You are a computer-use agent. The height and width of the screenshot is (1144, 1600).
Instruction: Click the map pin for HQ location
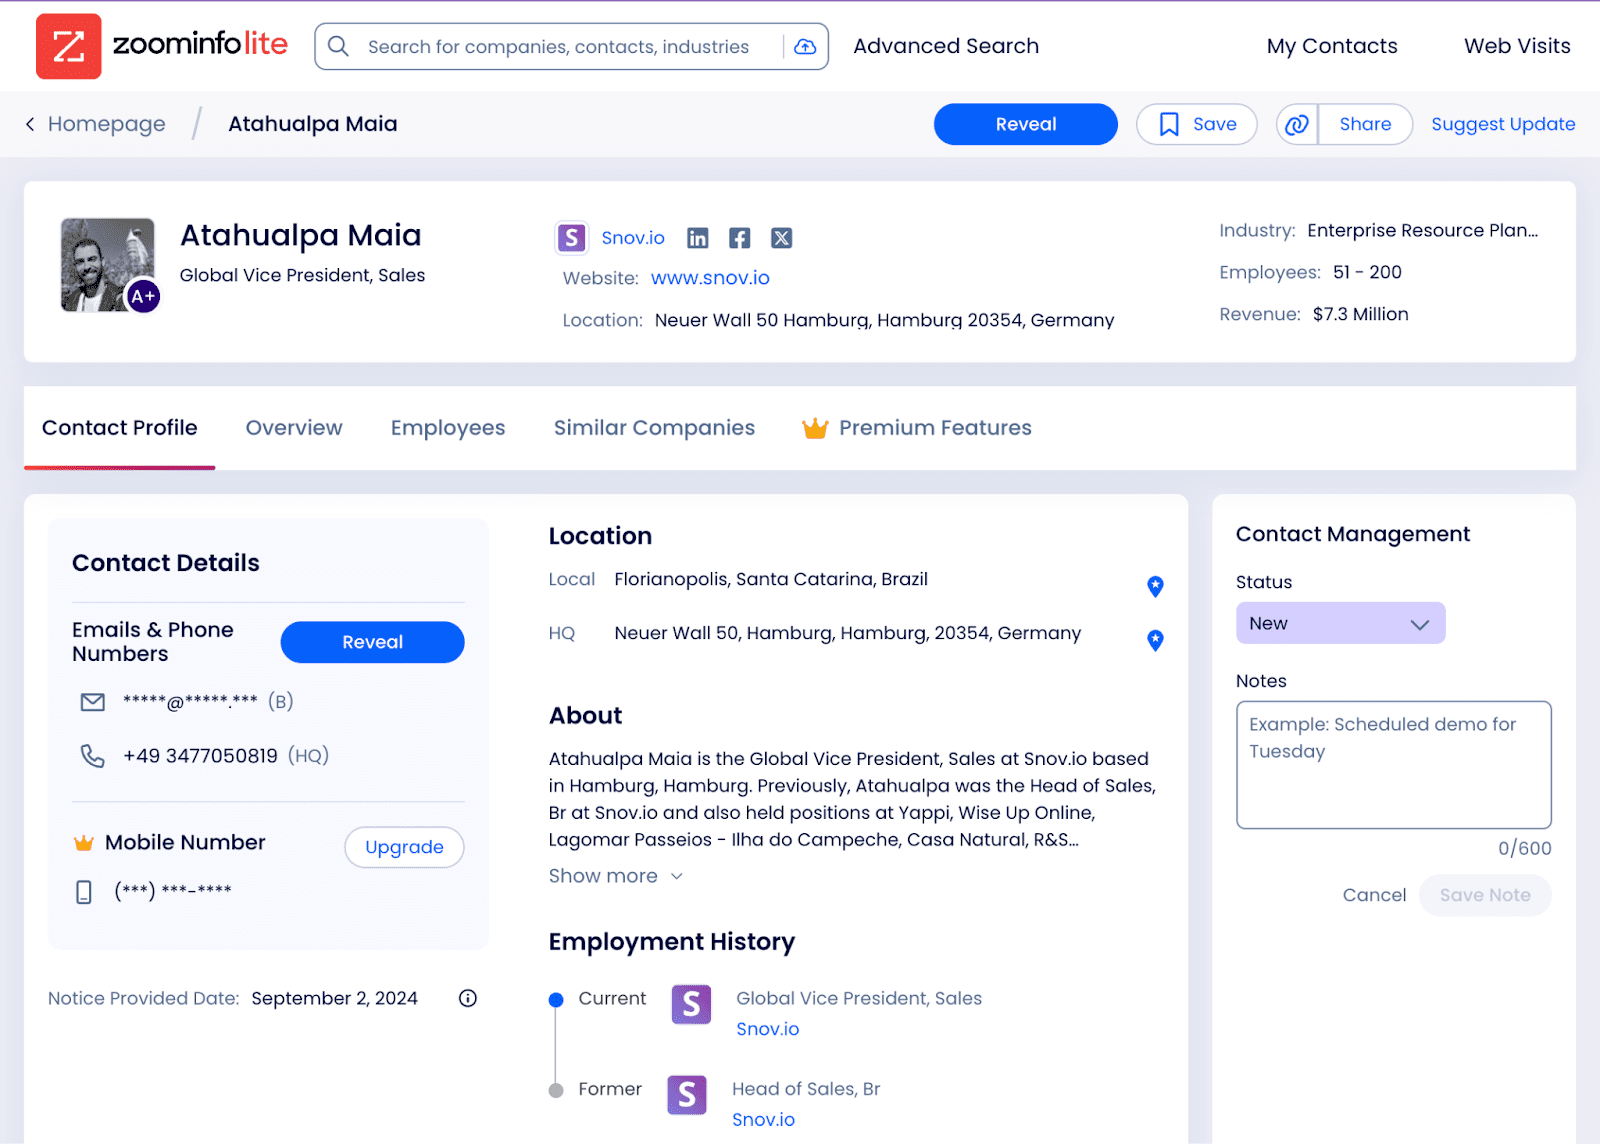1155,640
